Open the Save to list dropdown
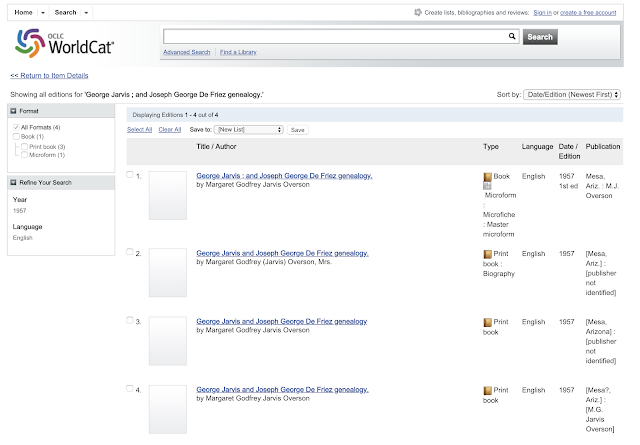 pyautogui.click(x=249, y=130)
